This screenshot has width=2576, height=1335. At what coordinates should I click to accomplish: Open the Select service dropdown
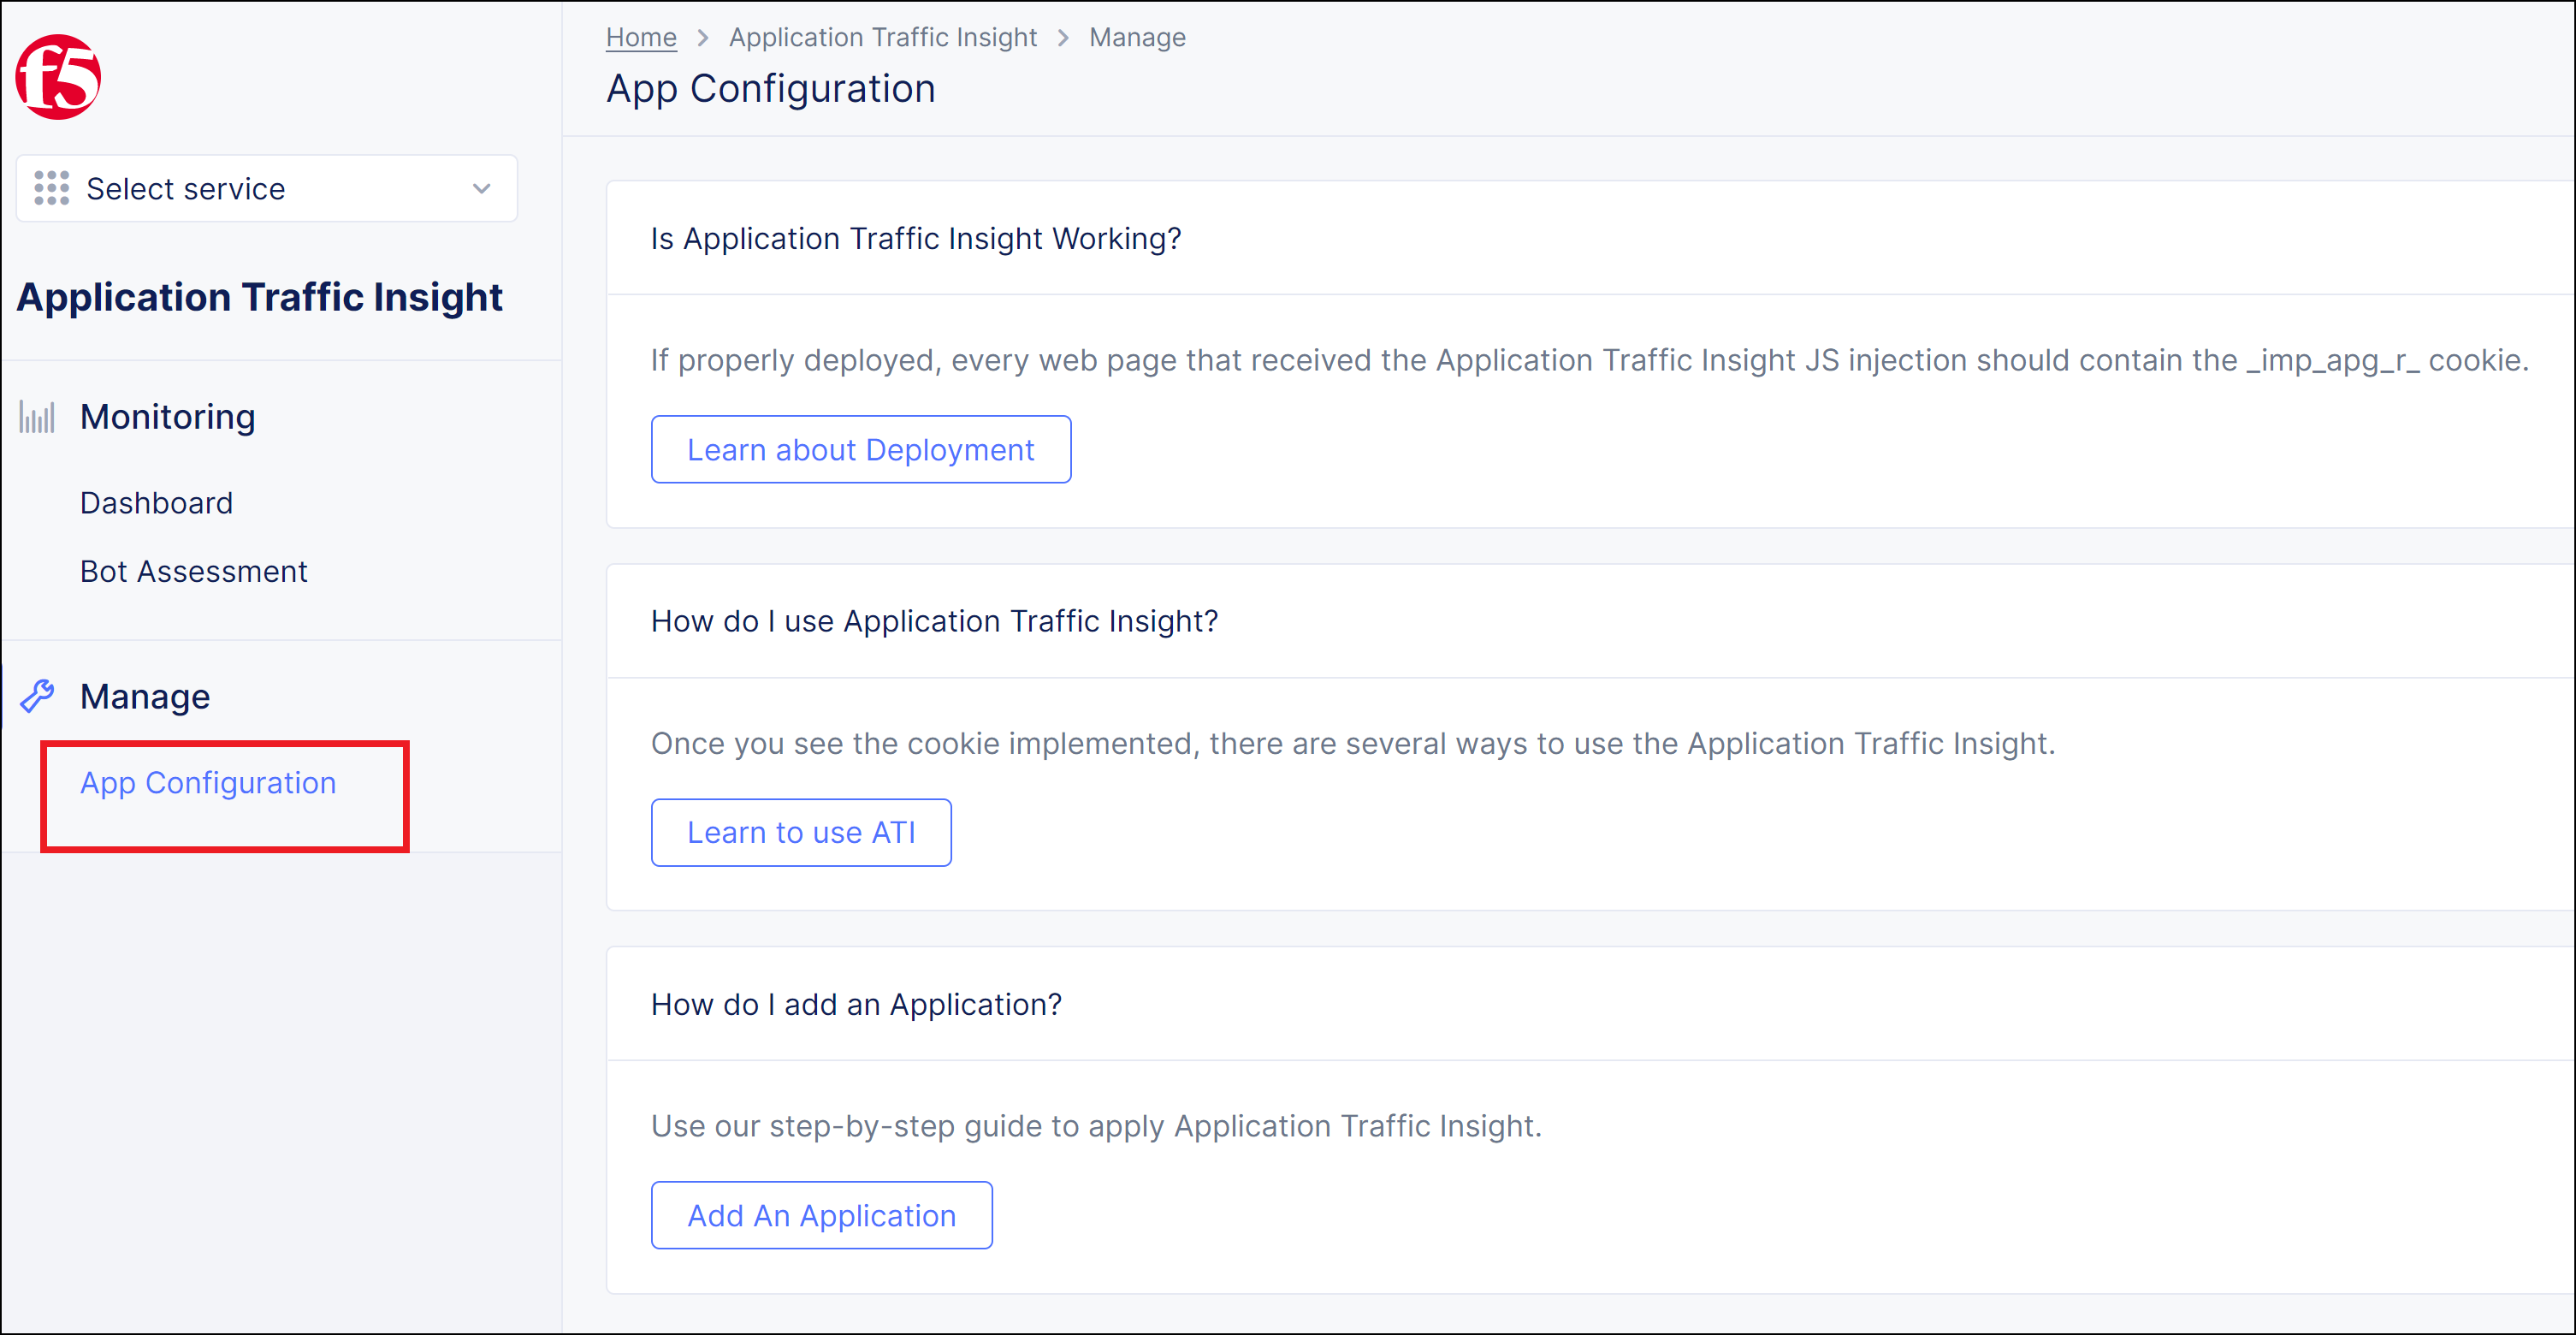pyautogui.click(x=265, y=188)
